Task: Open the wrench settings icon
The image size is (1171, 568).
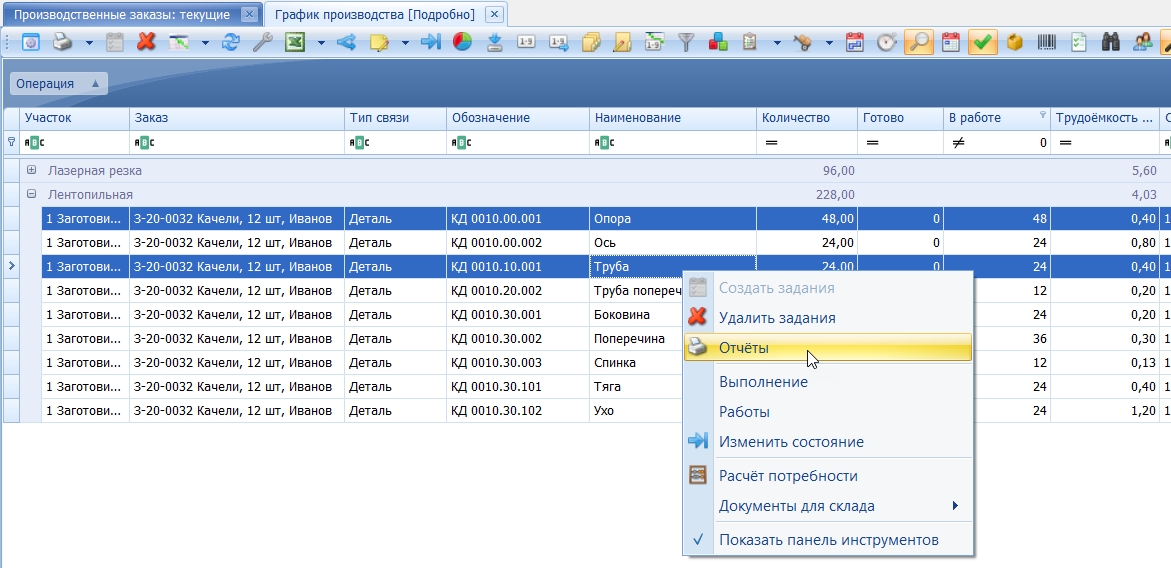Action: (262, 43)
